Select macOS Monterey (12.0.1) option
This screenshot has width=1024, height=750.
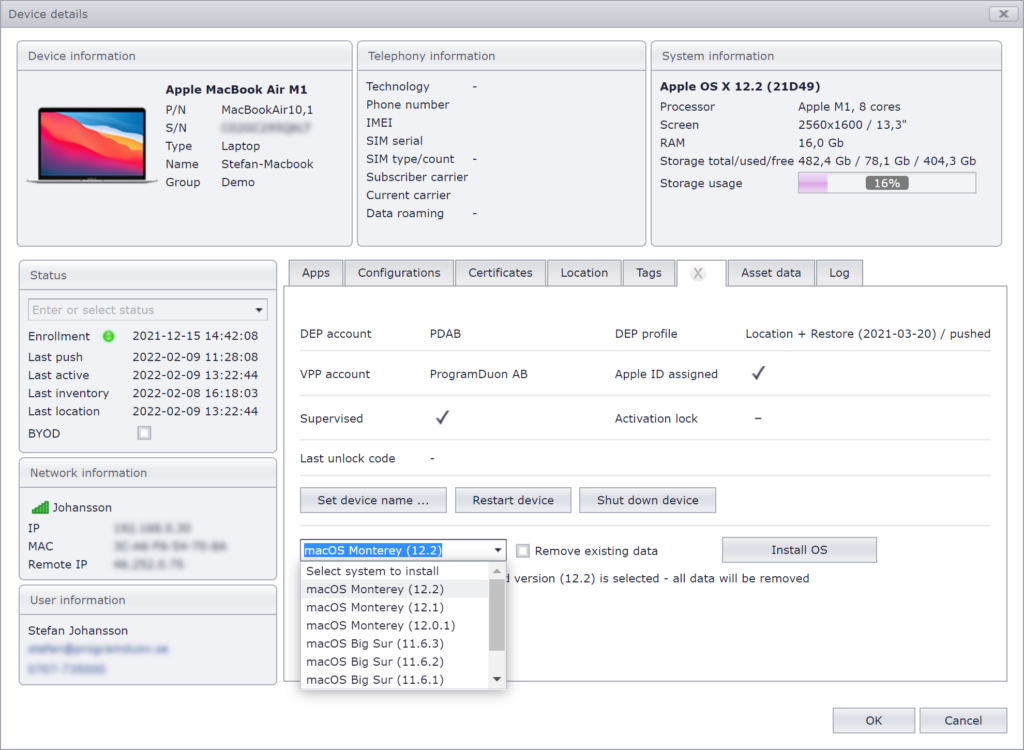pyautogui.click(x=394, y=626)
